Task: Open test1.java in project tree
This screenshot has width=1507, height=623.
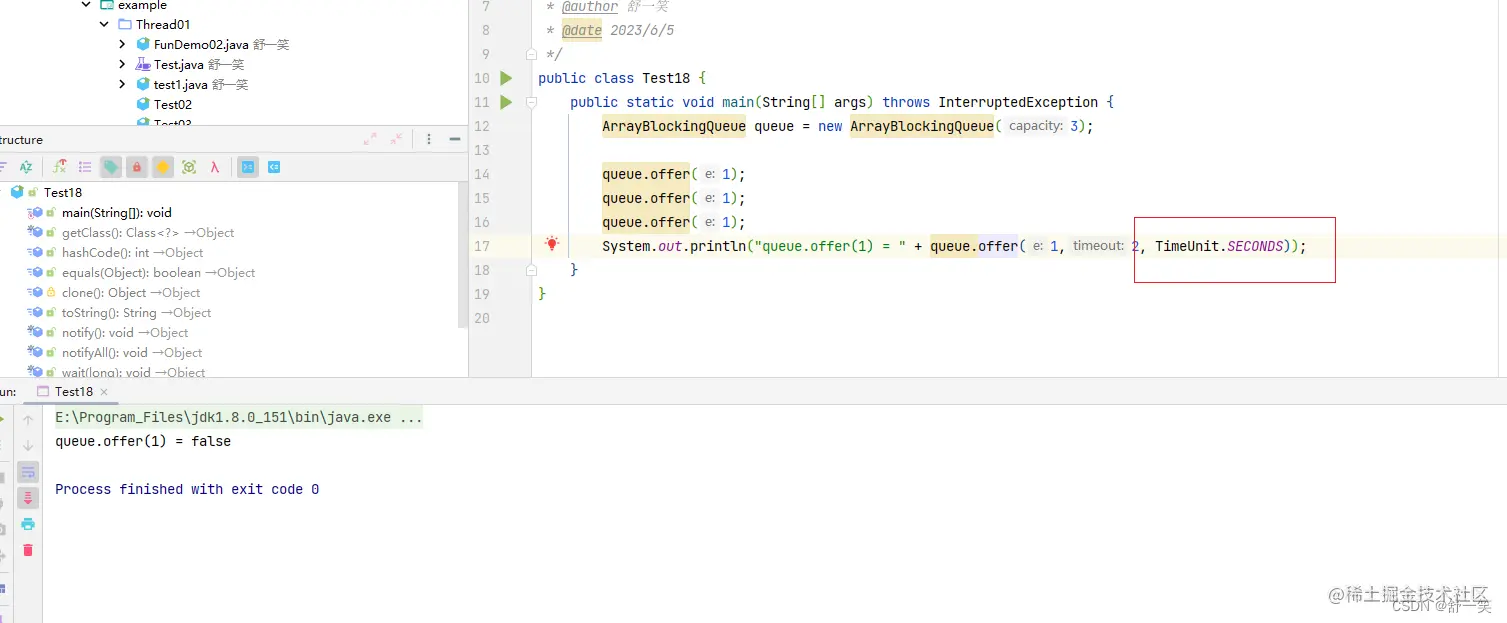Action: [180, 84]
